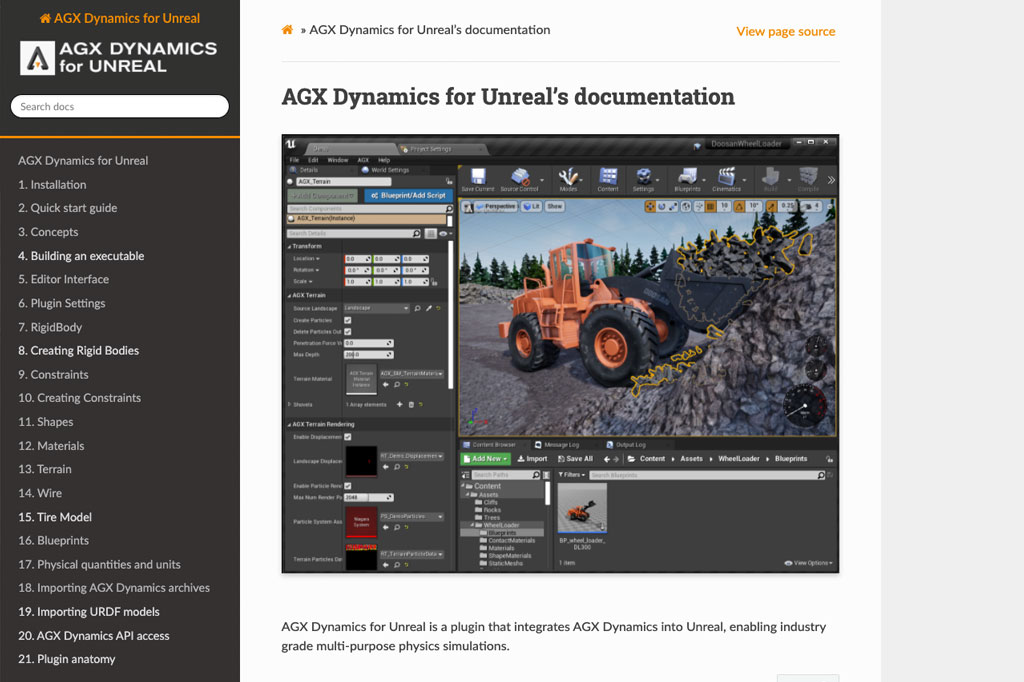1024x682 pixels.
Task: Expand the toolbar overflow chevron after Compile
Action: 831,180
